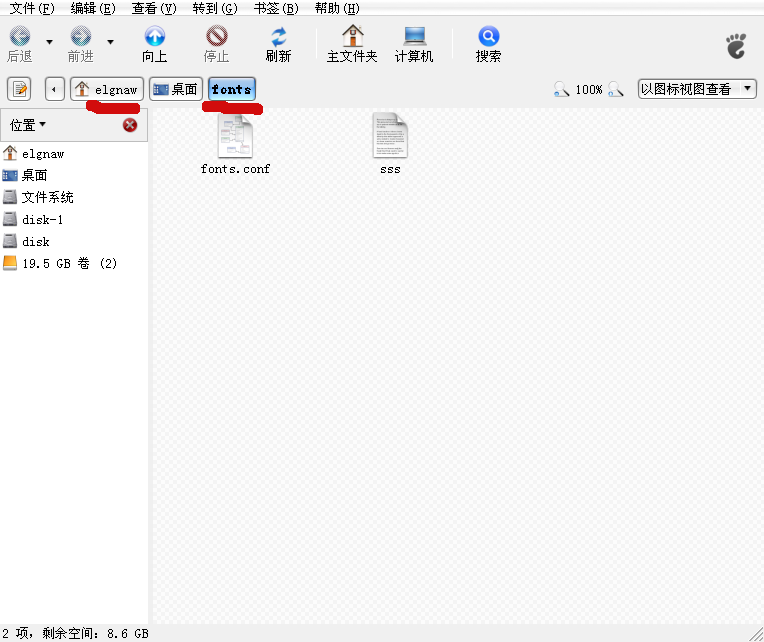
Task: Click the GNOME foot logo
Action: (x=736, y=46)
